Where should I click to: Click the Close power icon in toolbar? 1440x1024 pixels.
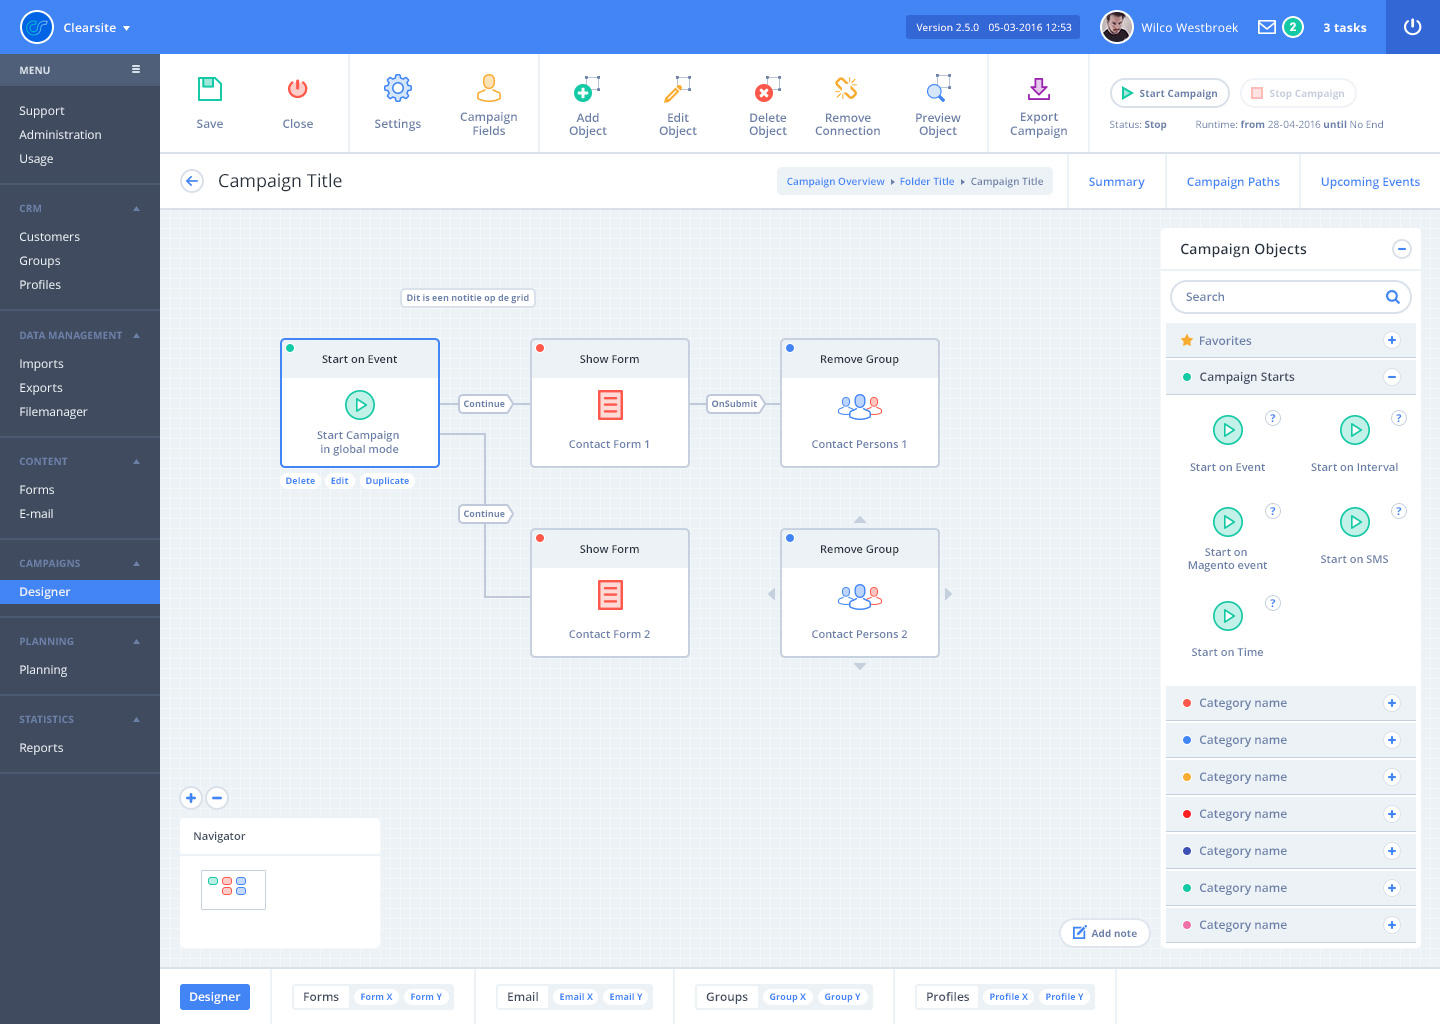click(298, 89)
